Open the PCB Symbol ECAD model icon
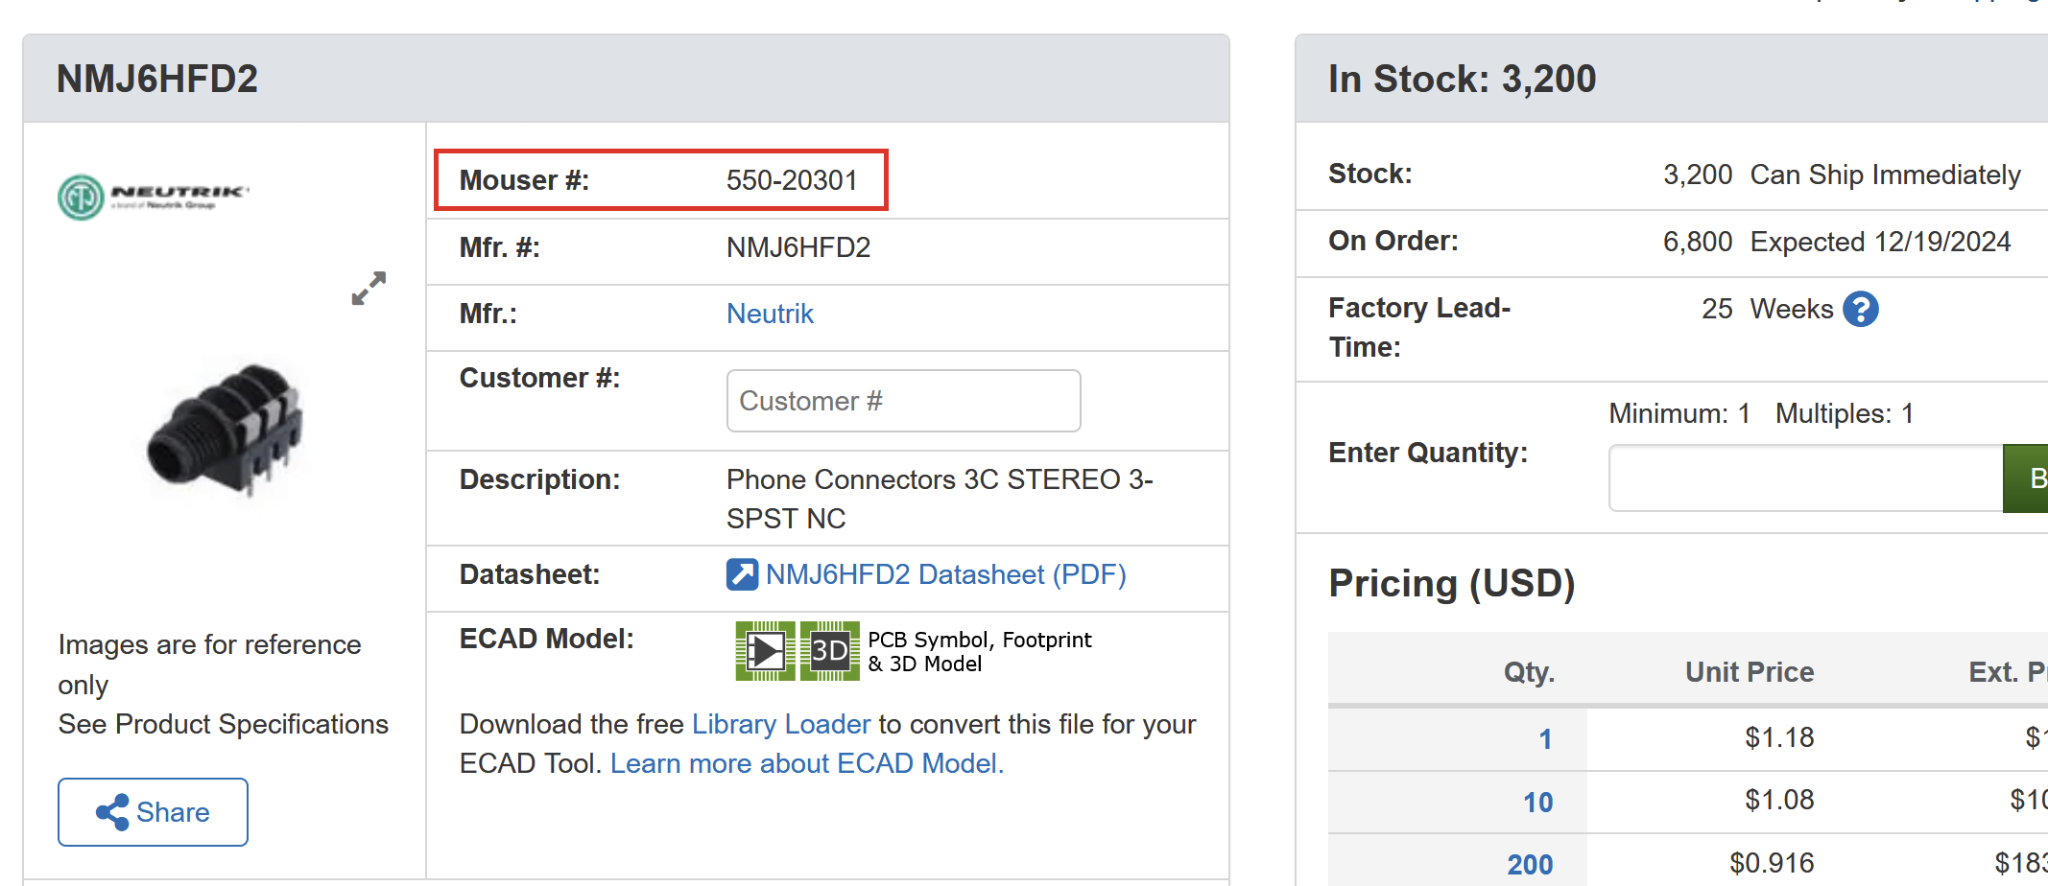Image resolution: width=2048 pixels, height=886 pixels. (x=765, y=651)
